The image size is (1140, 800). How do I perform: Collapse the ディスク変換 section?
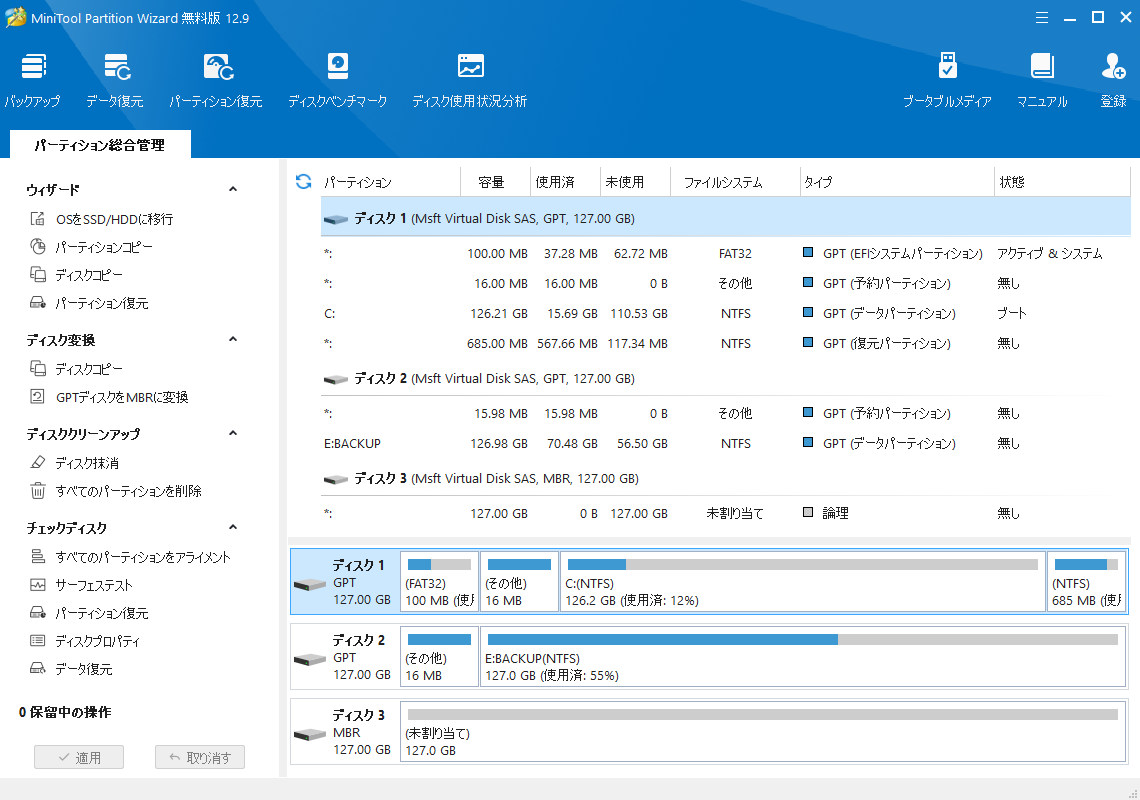click(233, 339)
